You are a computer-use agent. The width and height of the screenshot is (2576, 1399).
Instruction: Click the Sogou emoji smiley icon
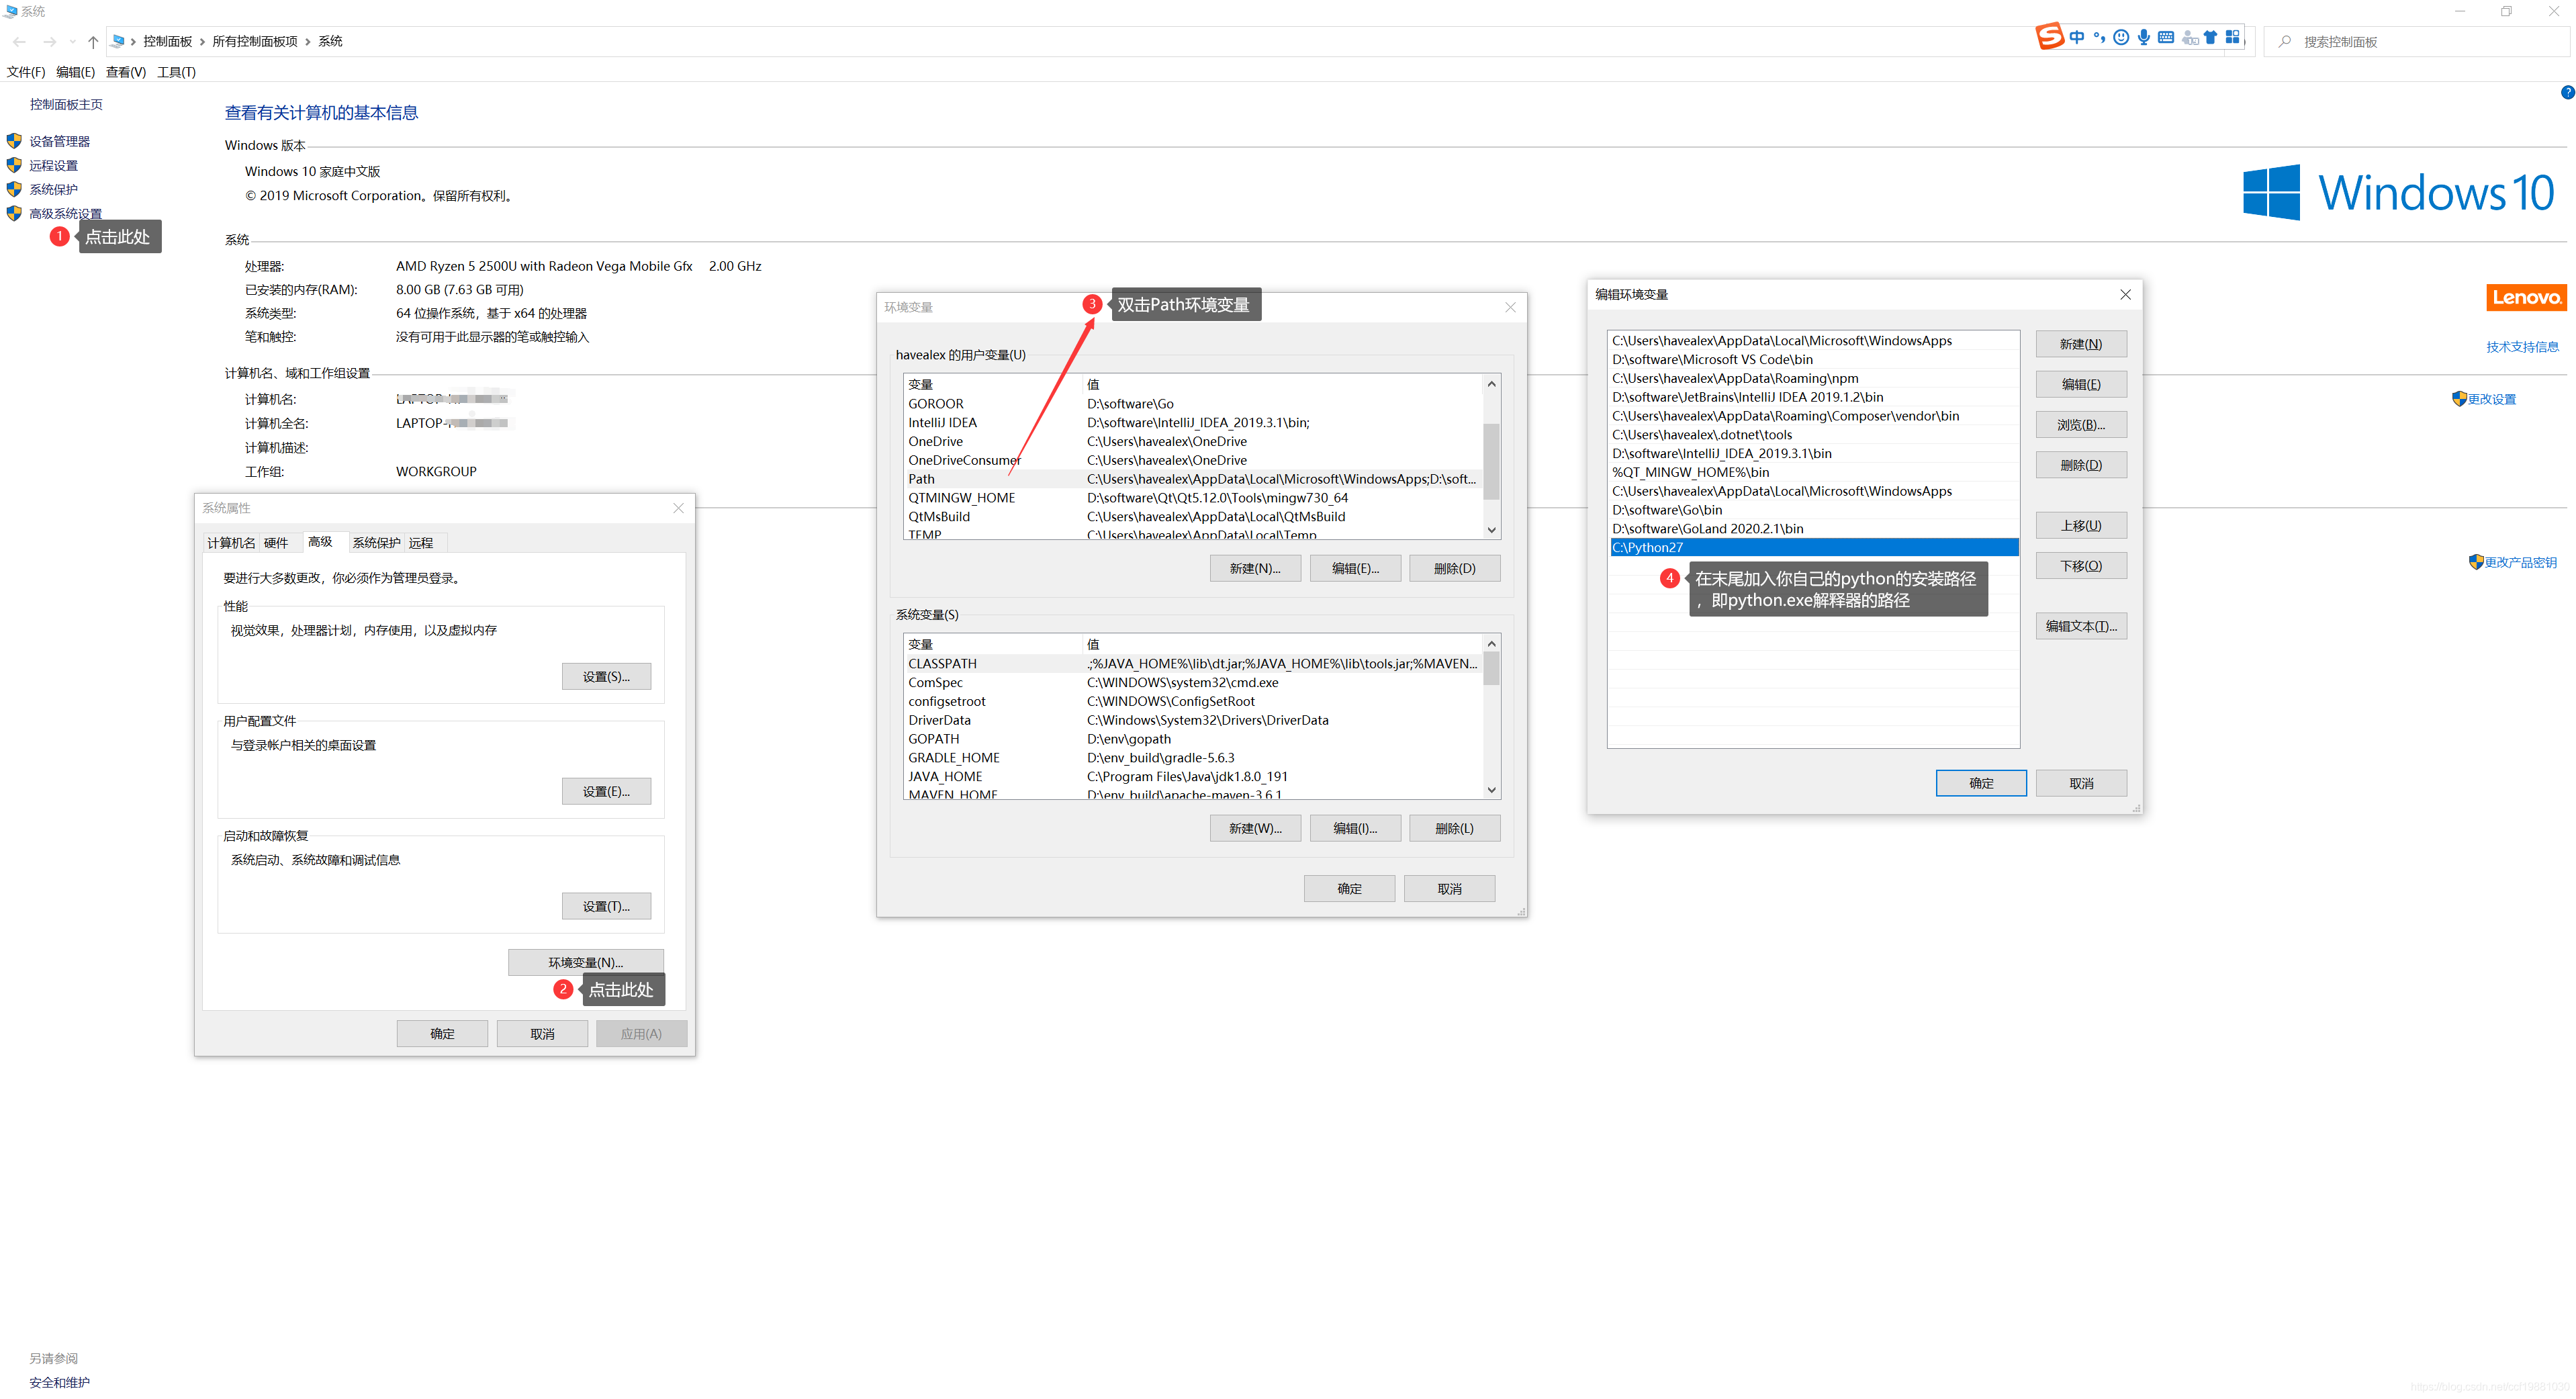click(2121, 38)
